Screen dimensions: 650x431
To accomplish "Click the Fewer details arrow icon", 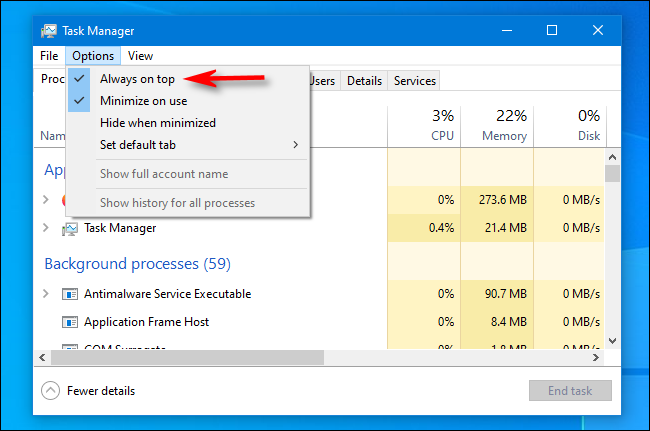I will pyautogui.click(x=50, y=391).
